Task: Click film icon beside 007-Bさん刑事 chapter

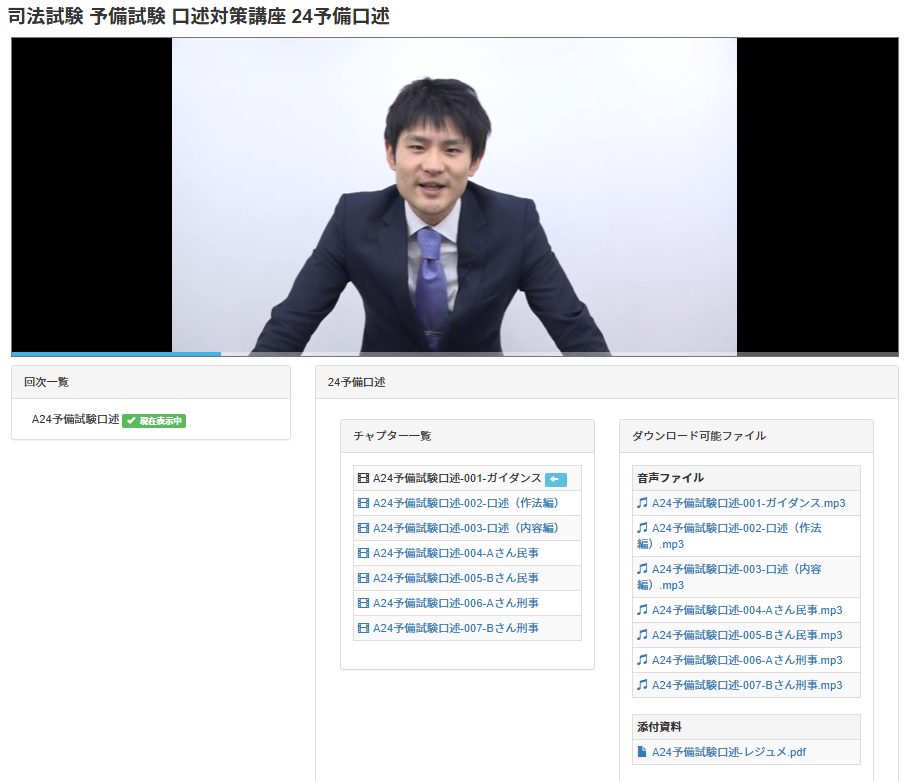Action: (x=363, y=628)
